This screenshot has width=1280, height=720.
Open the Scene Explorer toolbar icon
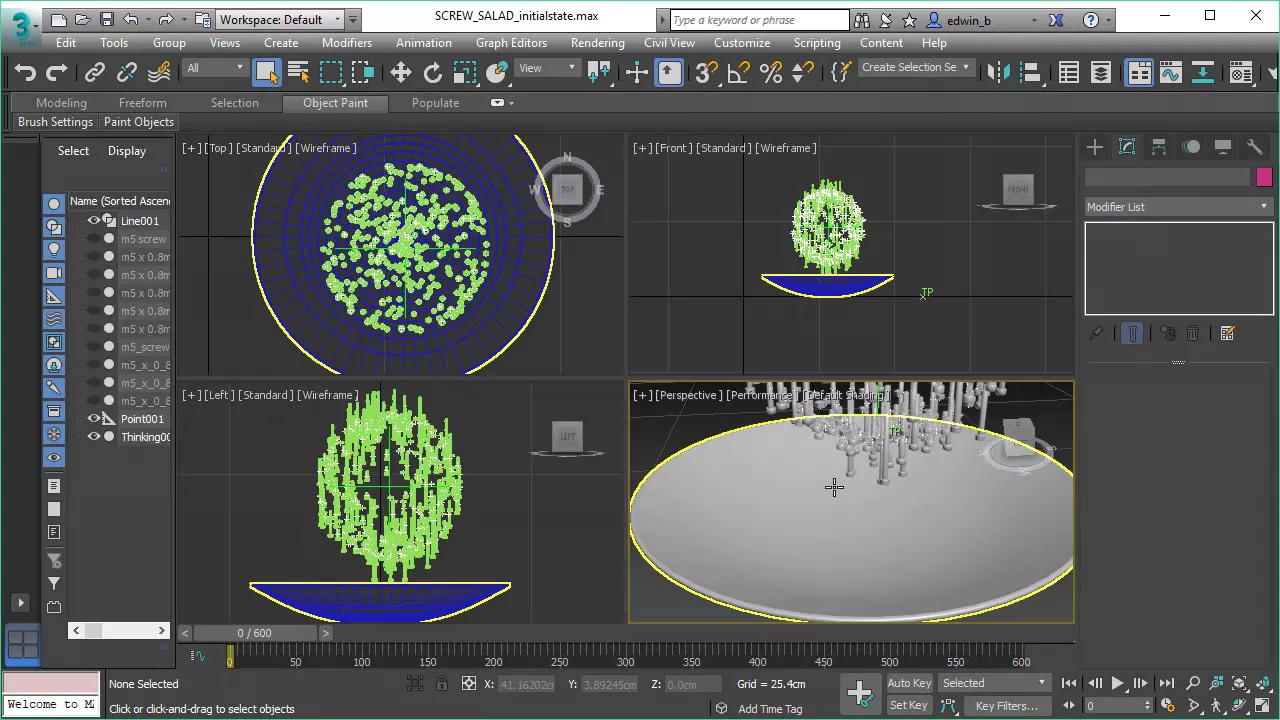(1069, 72)
